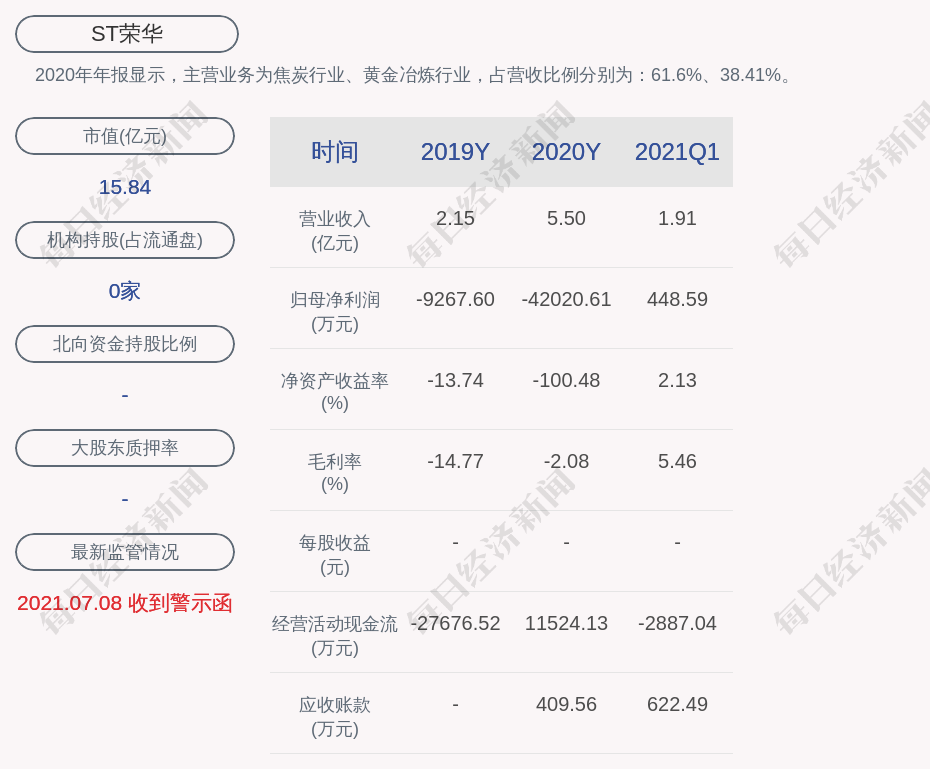The height and width of the screenshot is (769, 930).
Task: Click the 时间 table header
Action: 335,152
